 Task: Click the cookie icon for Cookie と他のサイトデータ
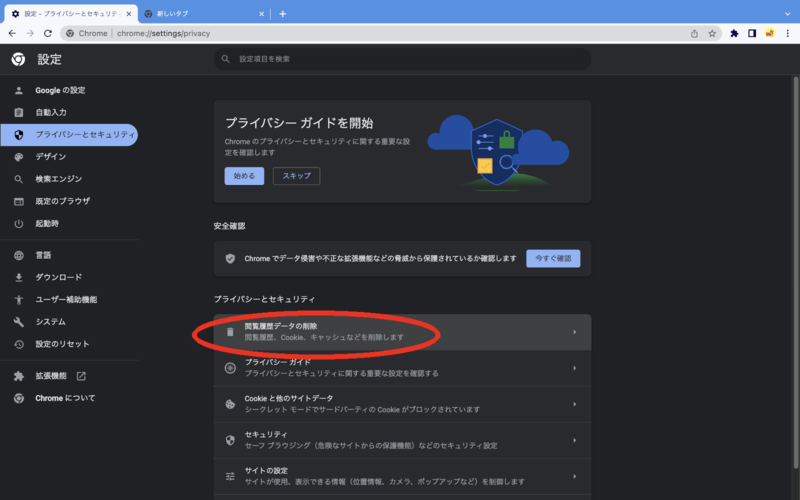(230, 404)
